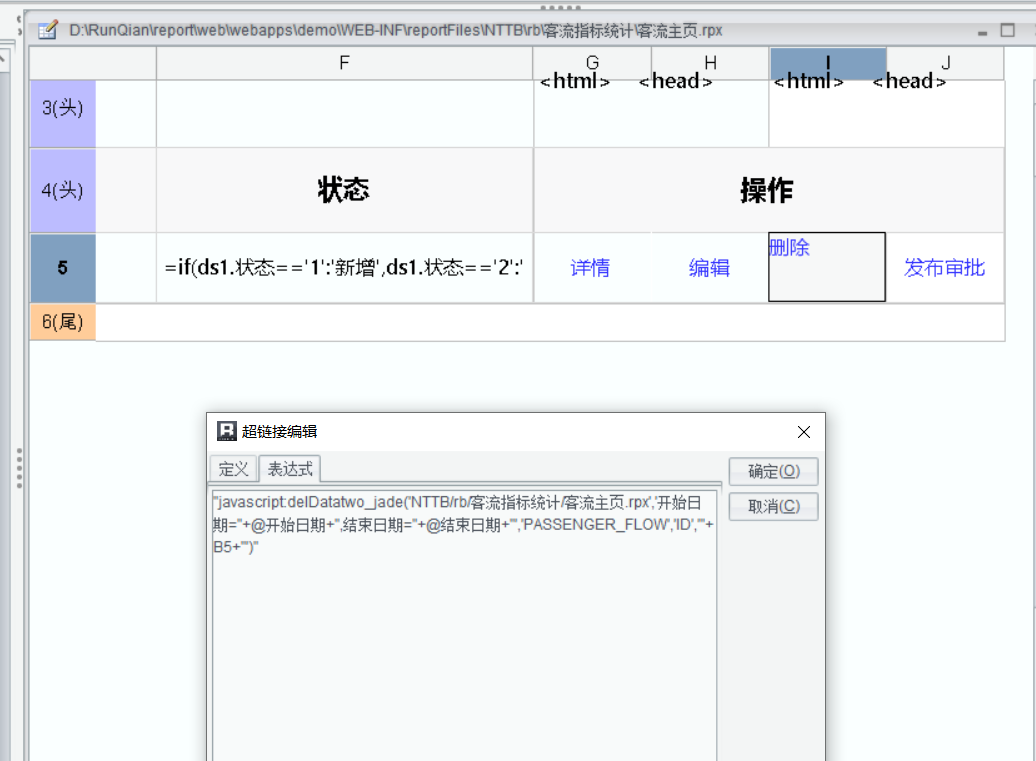The width and height of the screenshot is (1036, 761).
Task: Close the 超链接编辑 dialog
Action: click(x=804, y=432)
